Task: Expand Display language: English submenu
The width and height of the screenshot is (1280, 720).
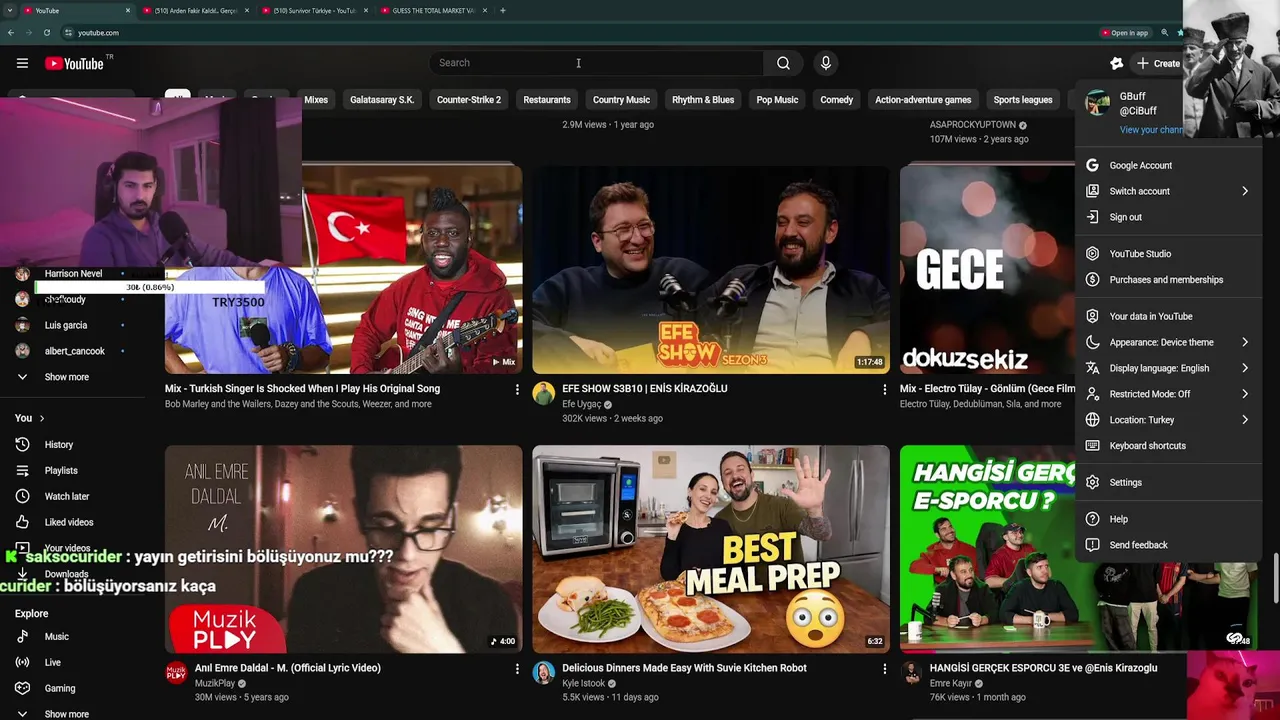Action: click(x=1167, y=368)
